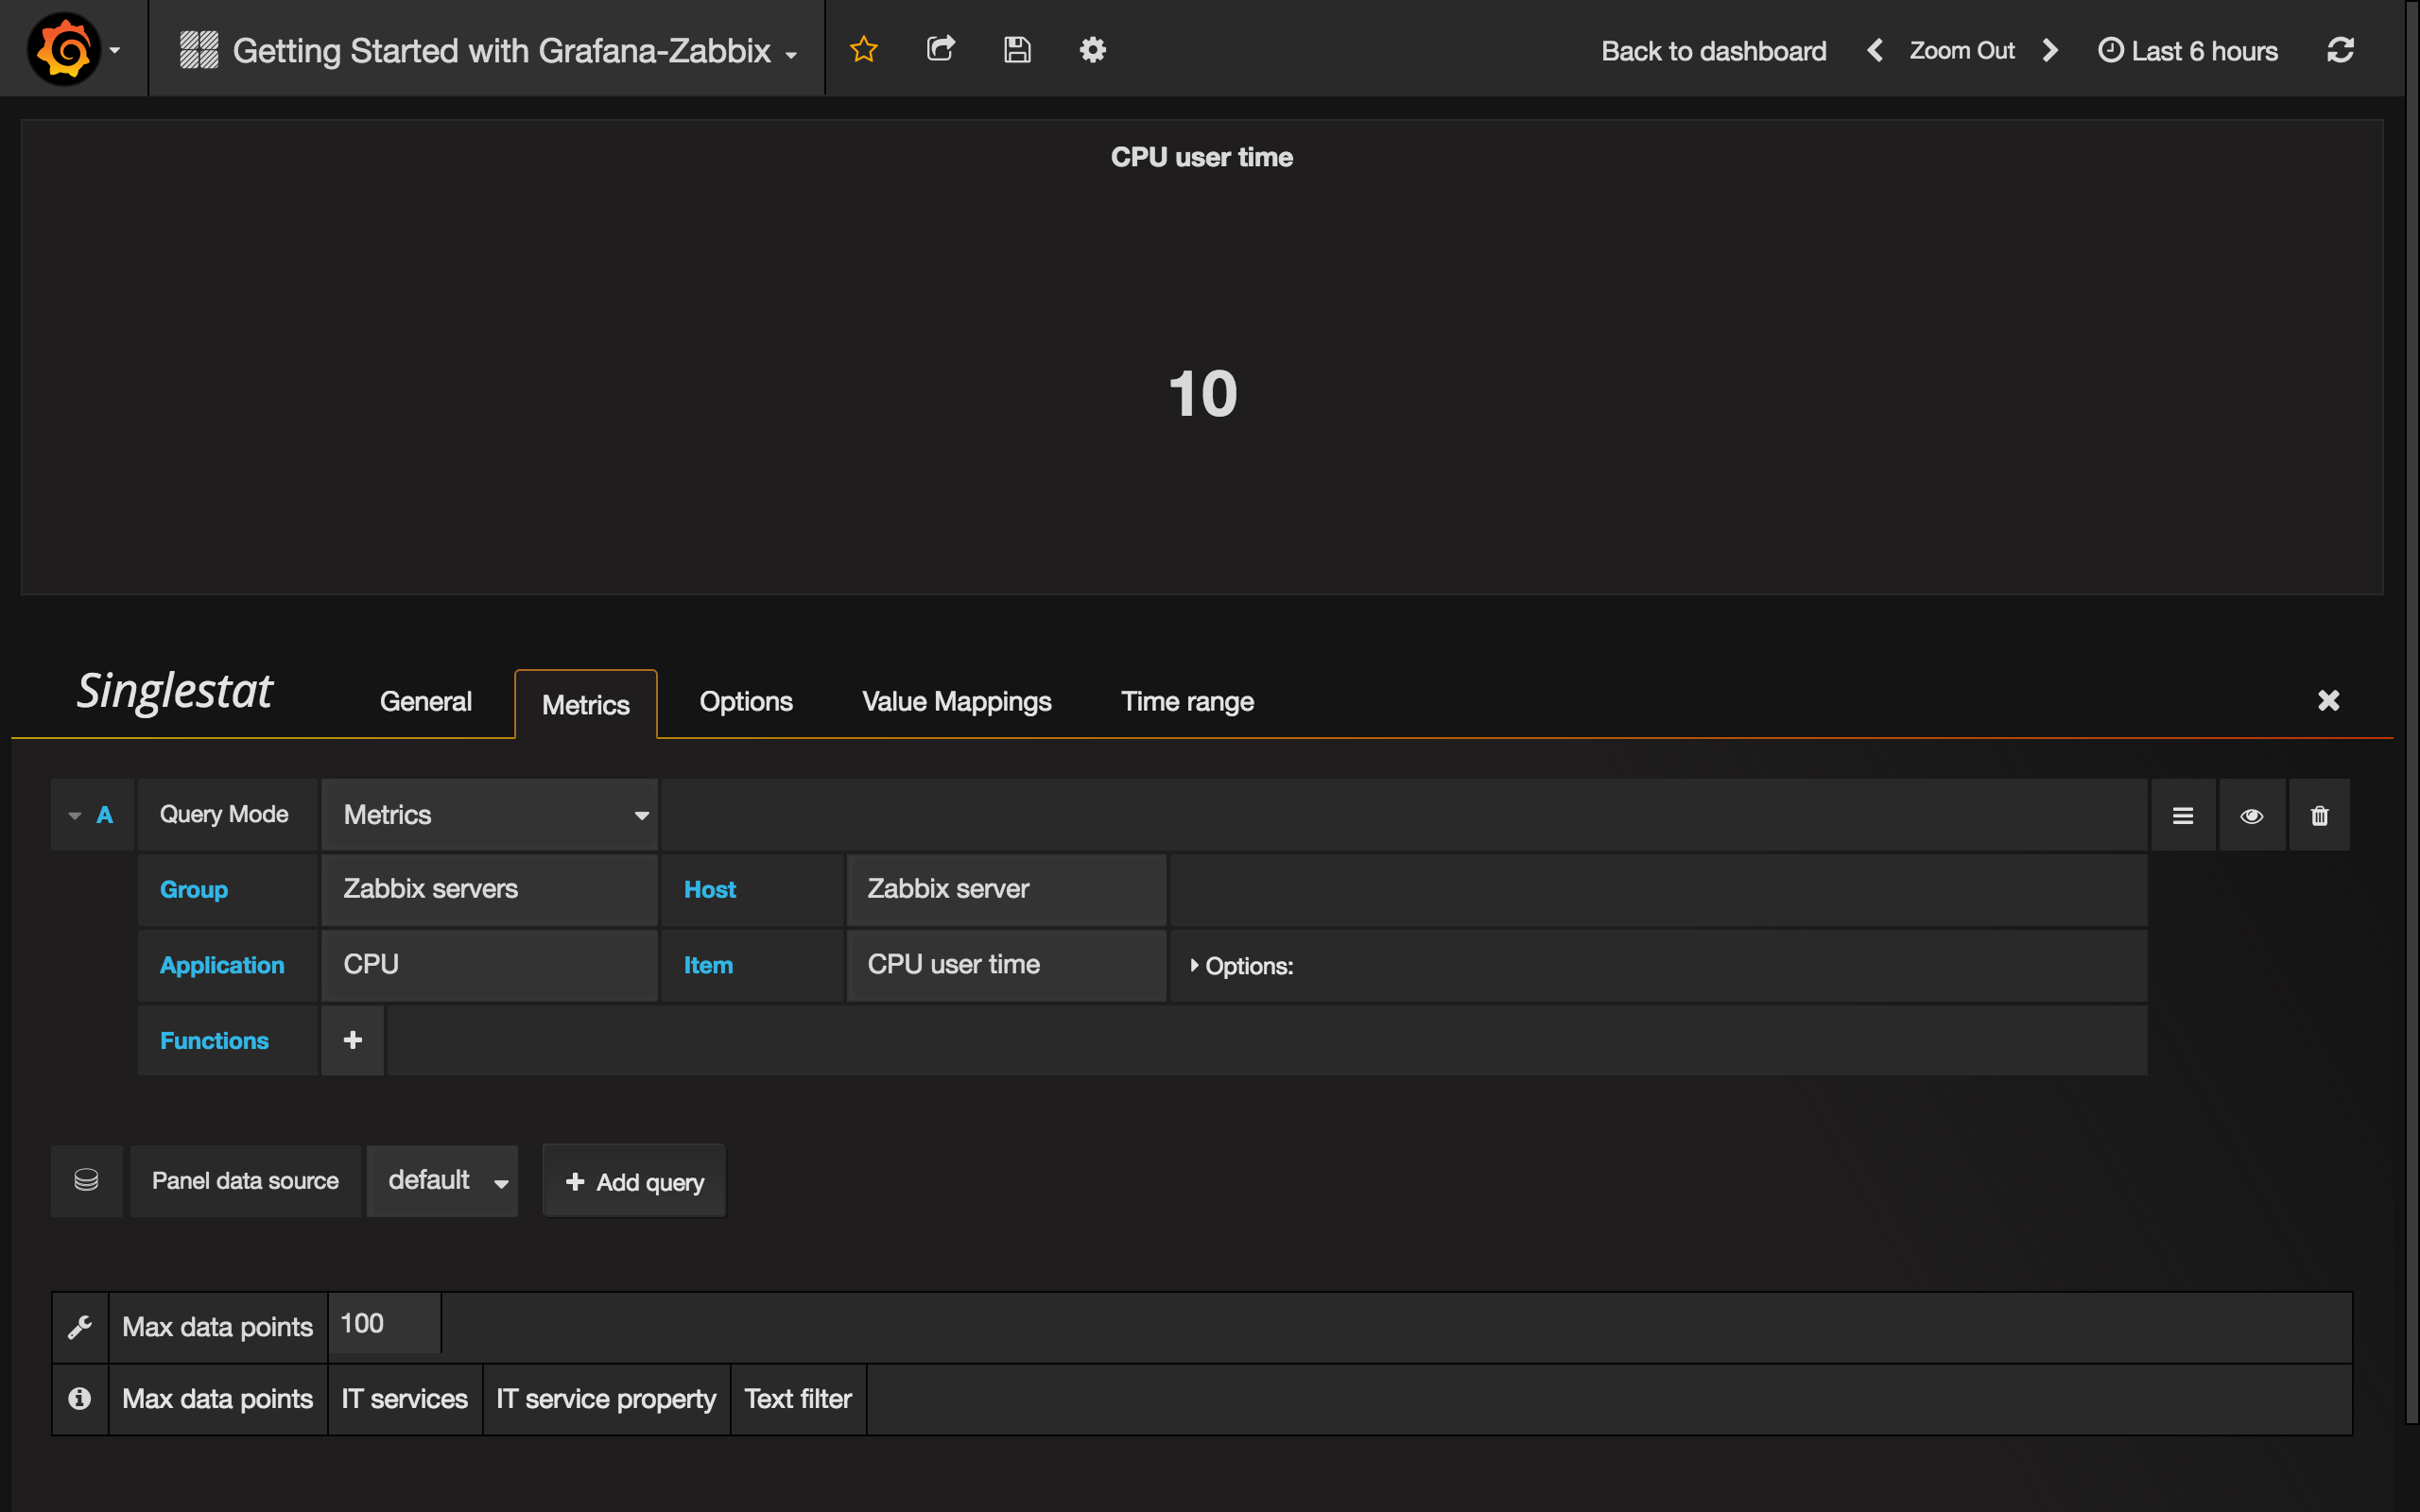Save the dashboard with disk icon
Screen dimensions: 2420x1512
1017,49
